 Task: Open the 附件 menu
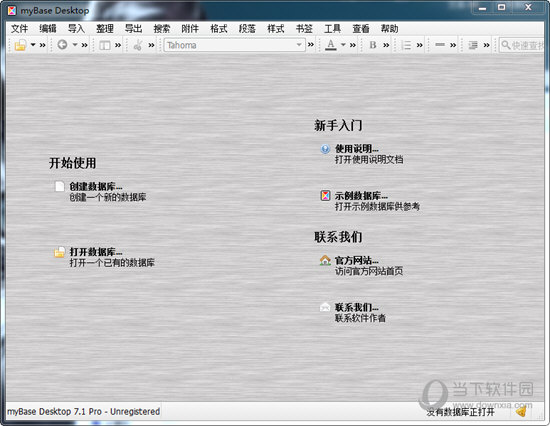(190, 28)
